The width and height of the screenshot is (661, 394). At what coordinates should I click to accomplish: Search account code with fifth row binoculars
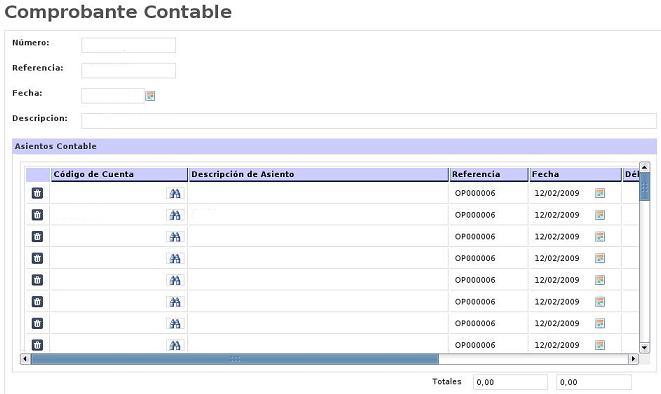click(x=175, y=280)
